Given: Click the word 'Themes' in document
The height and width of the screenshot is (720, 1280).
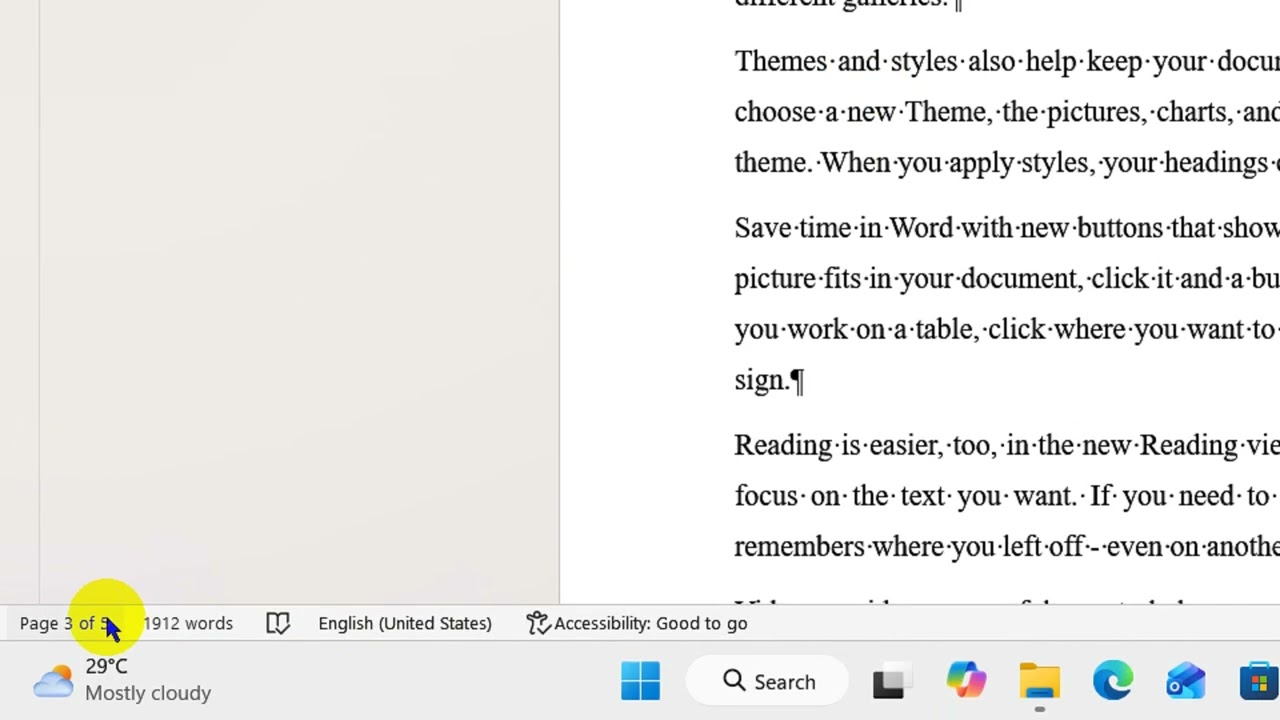Looking at the screenshot, I should pyautogui.click(x=782, y=61).
